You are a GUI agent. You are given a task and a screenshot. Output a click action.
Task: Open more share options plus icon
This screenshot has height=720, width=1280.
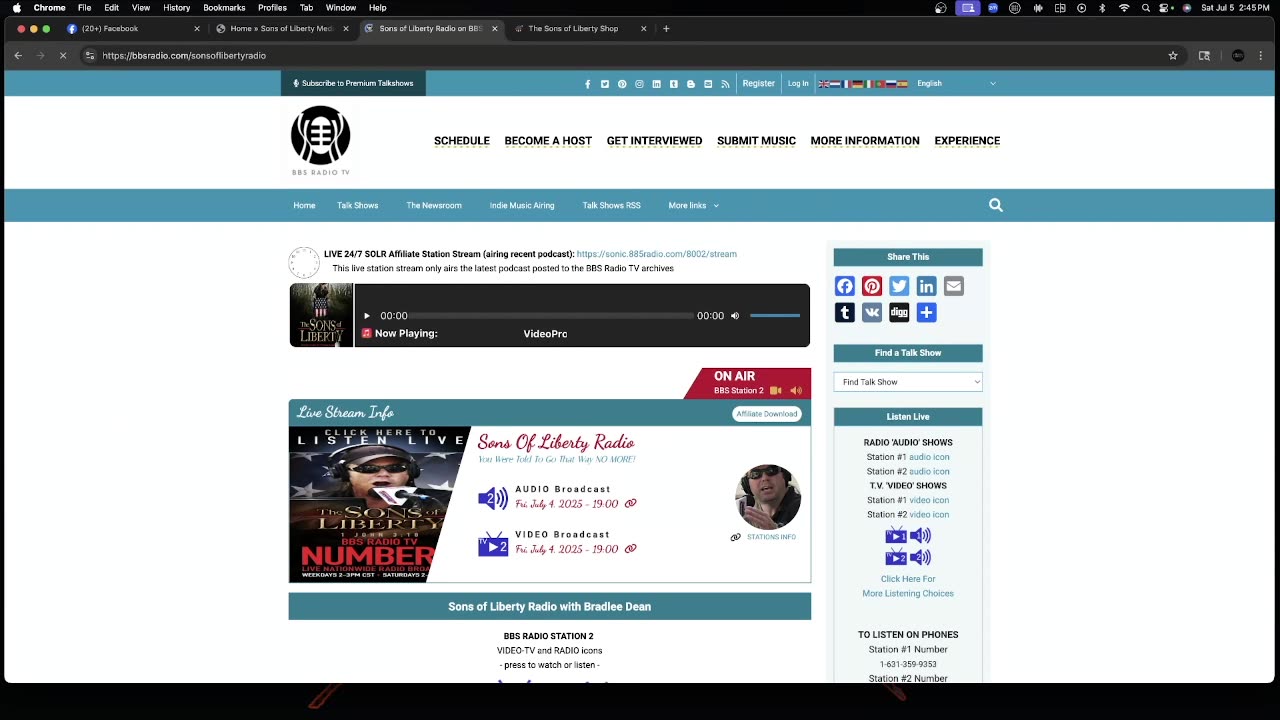pyautogui.click(x=926, y=313)
